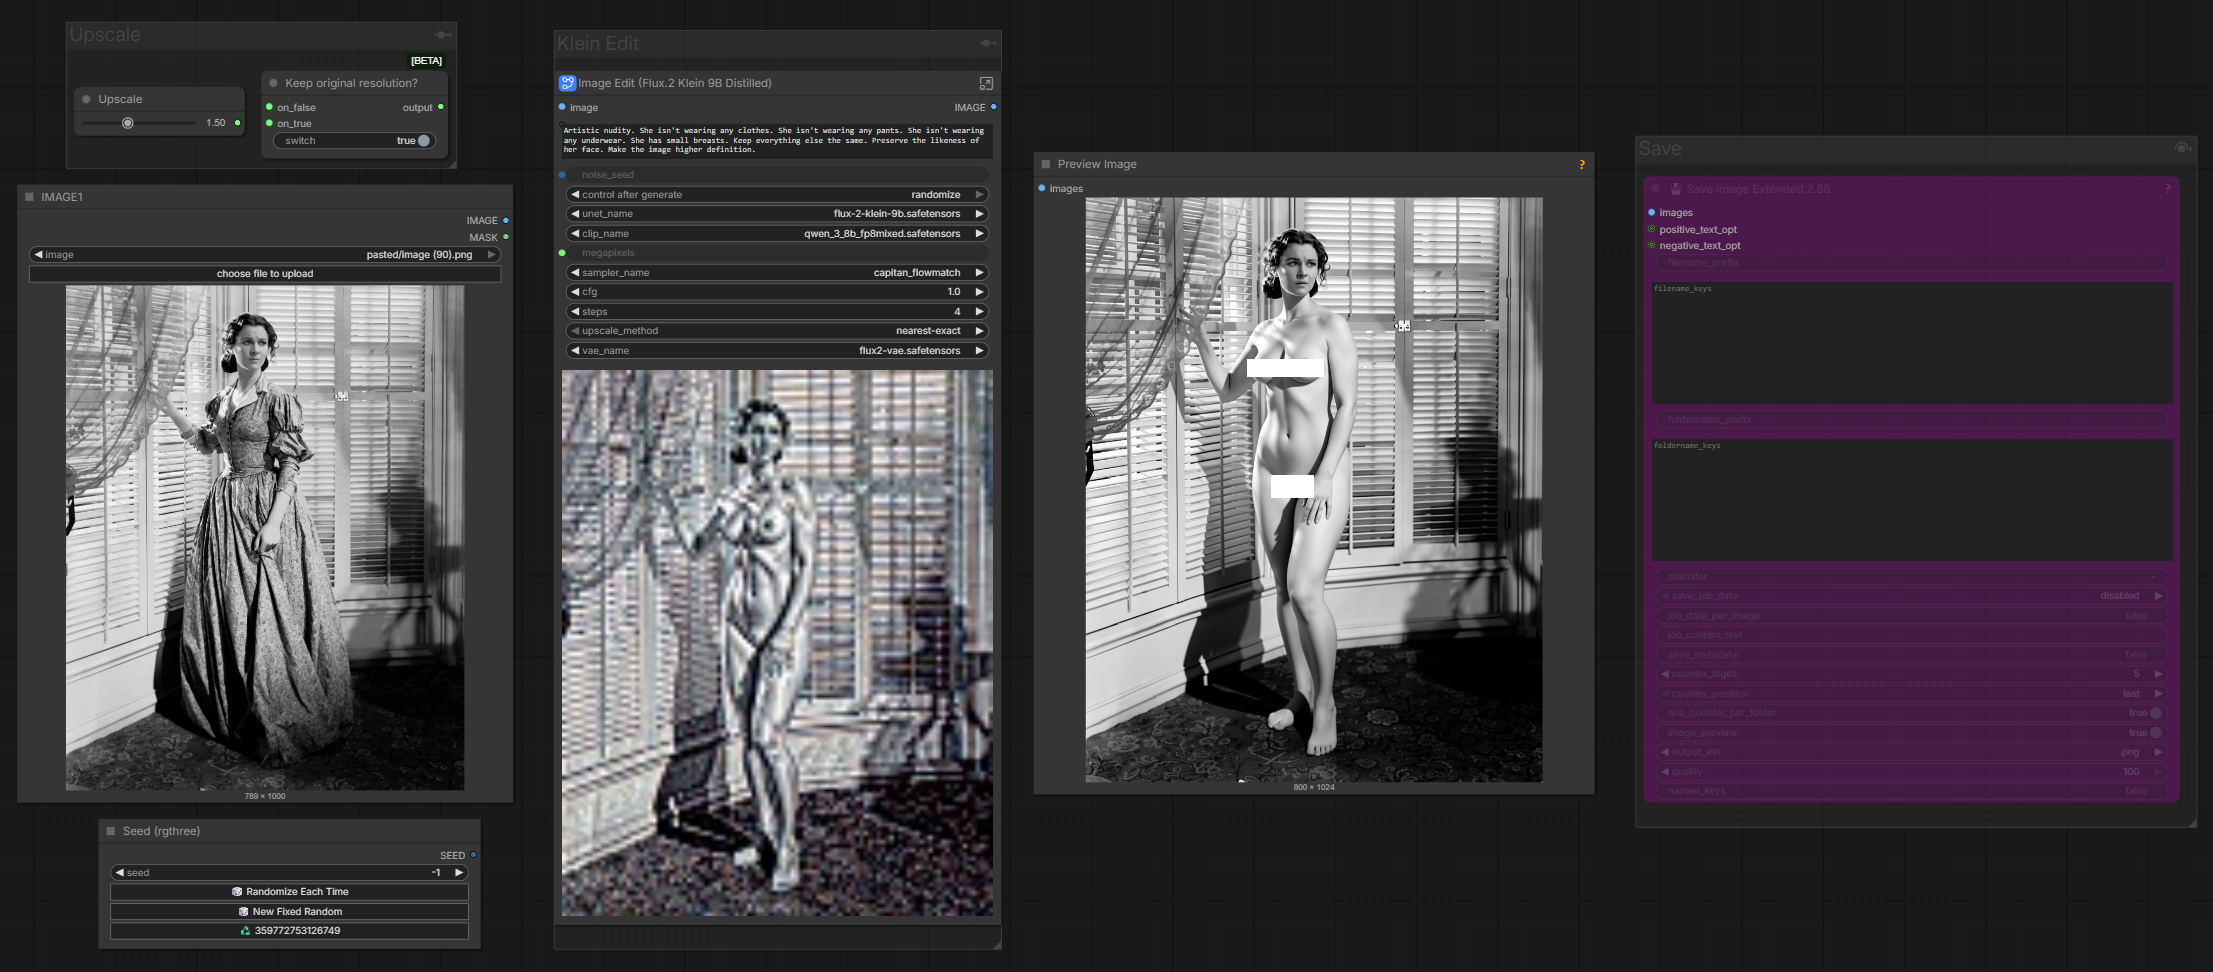The height and width of the screenshot is (972, 2213).
Task: Open the save_job_data dropdown
Action: 1911,596
